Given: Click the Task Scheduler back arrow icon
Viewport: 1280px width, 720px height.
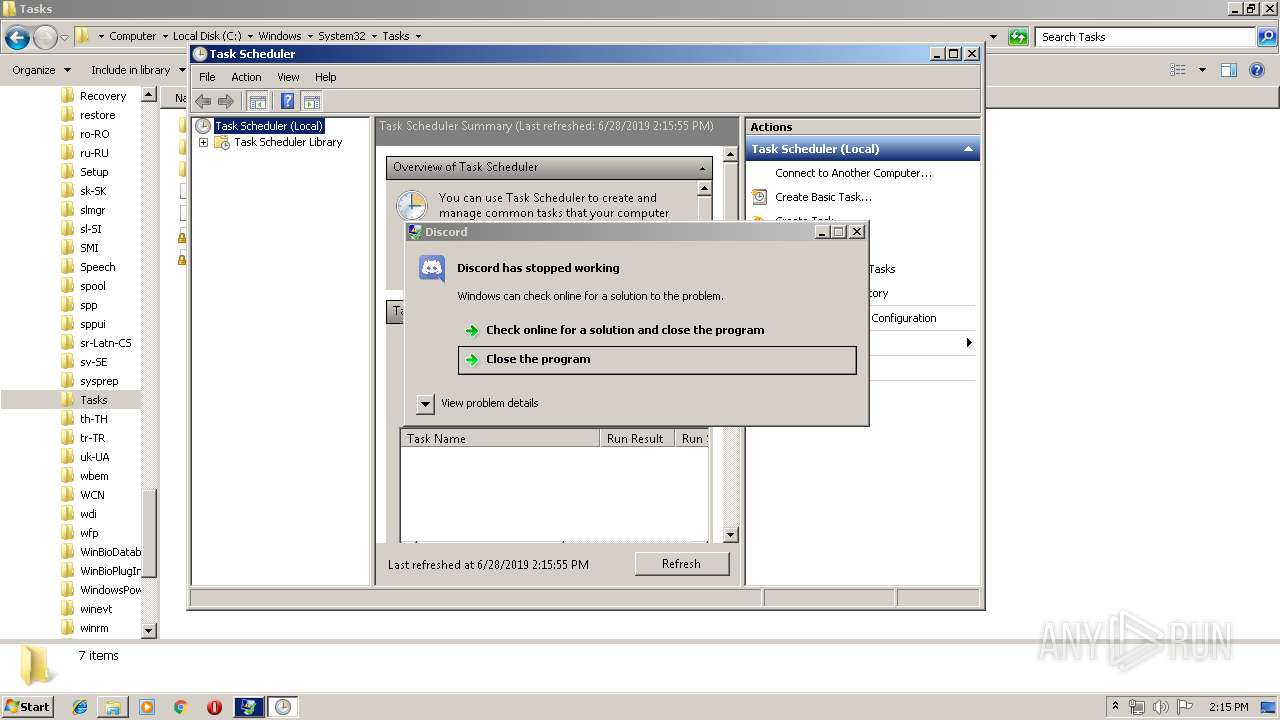Looking at the screenshot, I should [203, 101].
